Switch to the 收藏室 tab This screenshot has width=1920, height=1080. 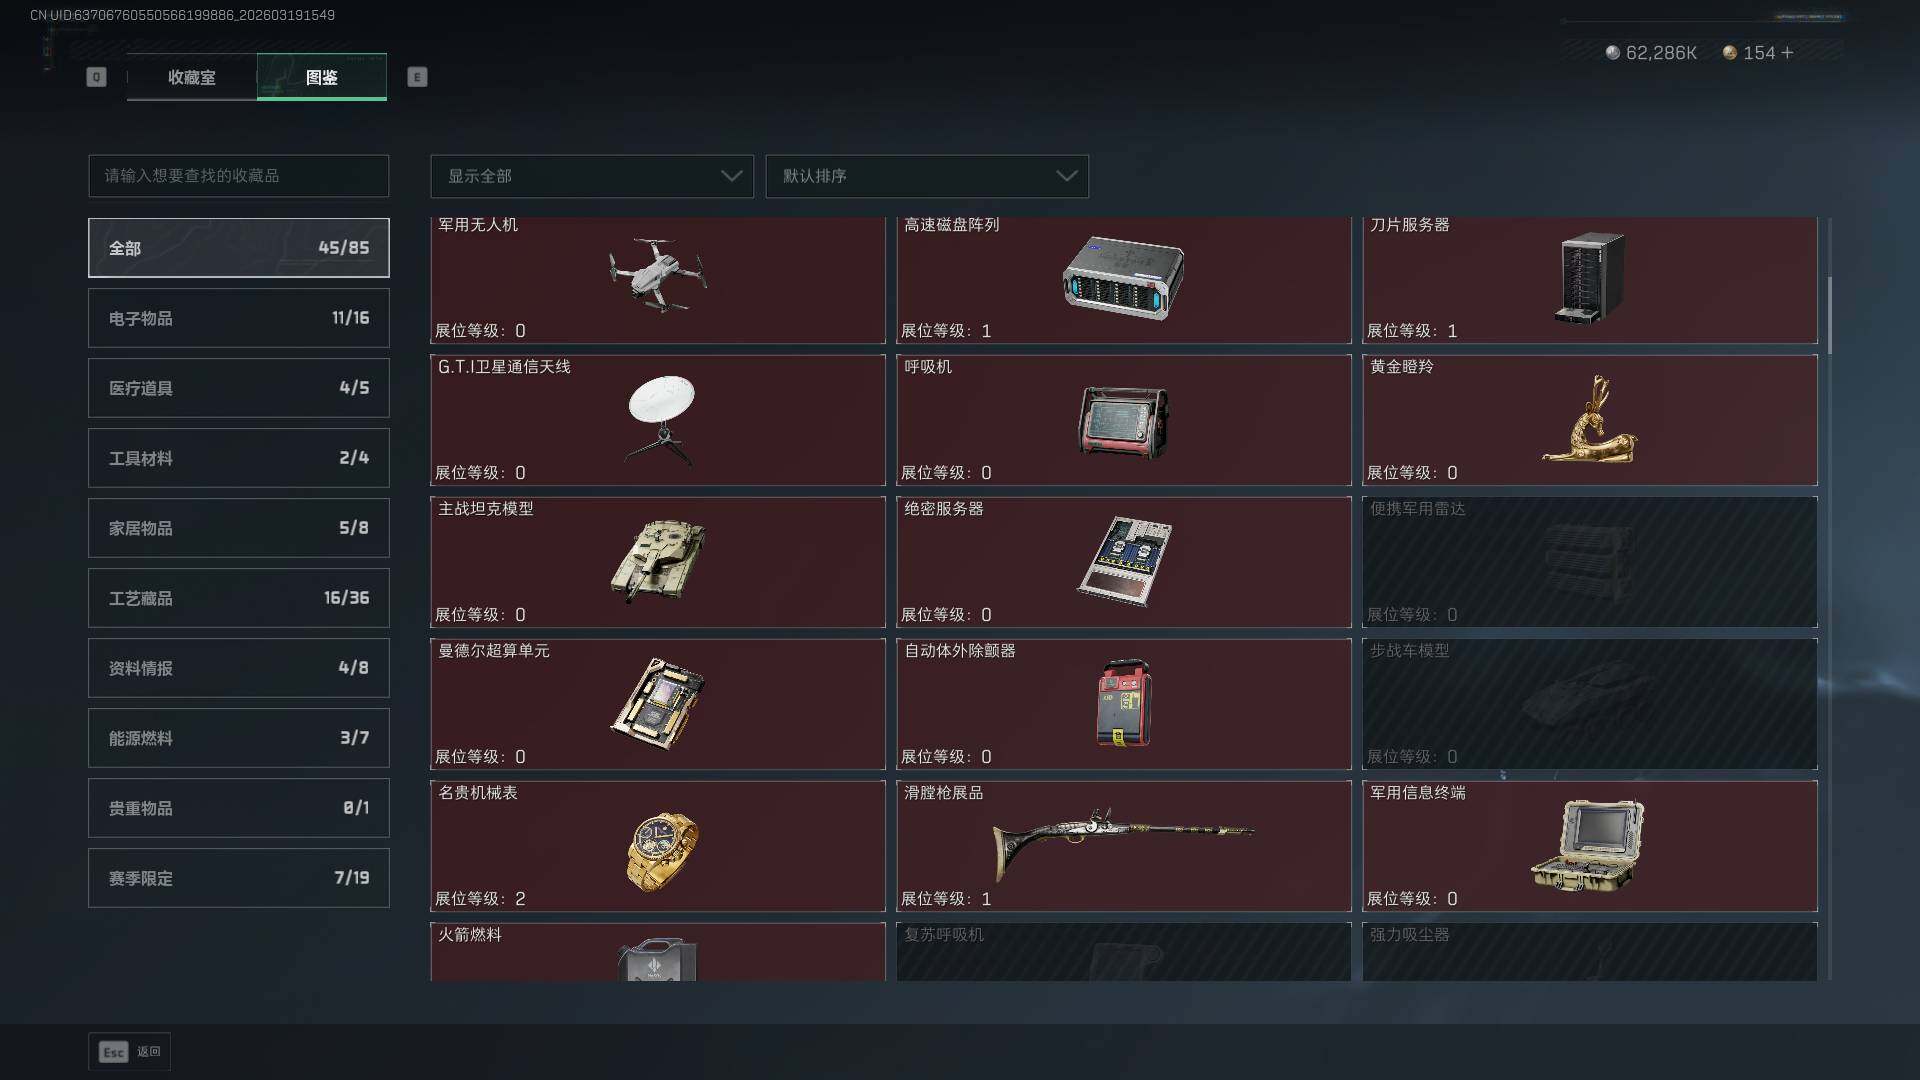(191, 77)
